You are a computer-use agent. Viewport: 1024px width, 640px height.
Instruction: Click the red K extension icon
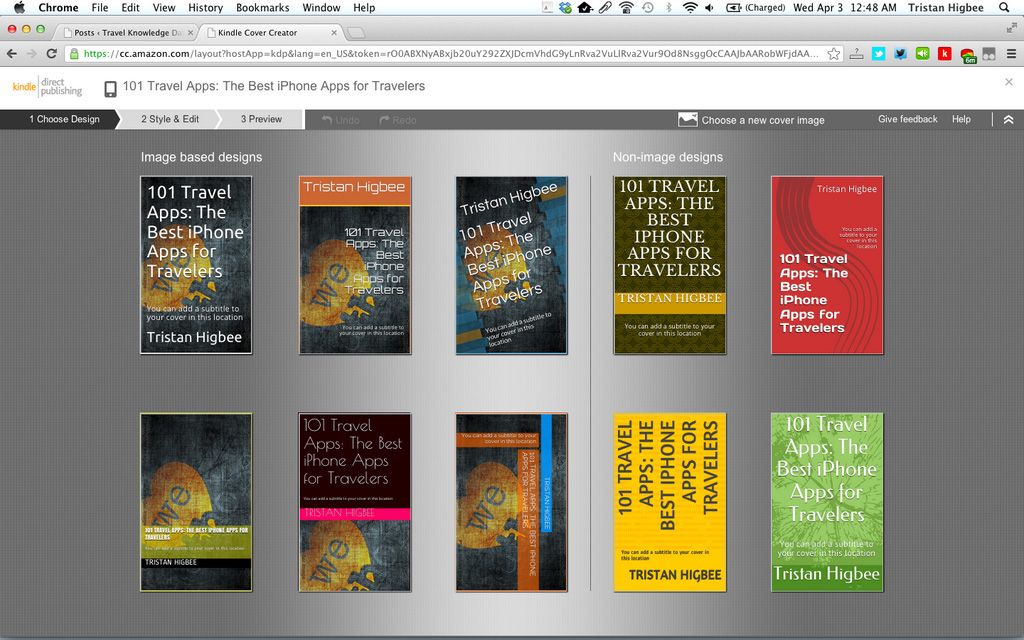944,54
